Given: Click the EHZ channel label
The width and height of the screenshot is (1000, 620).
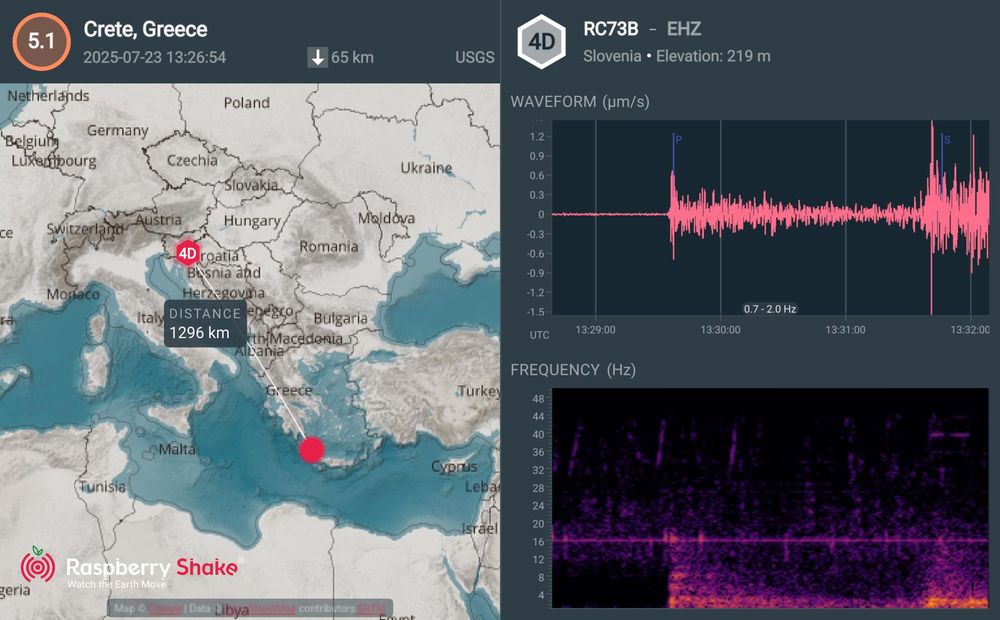Looking at the screenshot, I should (x=684, y=29).
